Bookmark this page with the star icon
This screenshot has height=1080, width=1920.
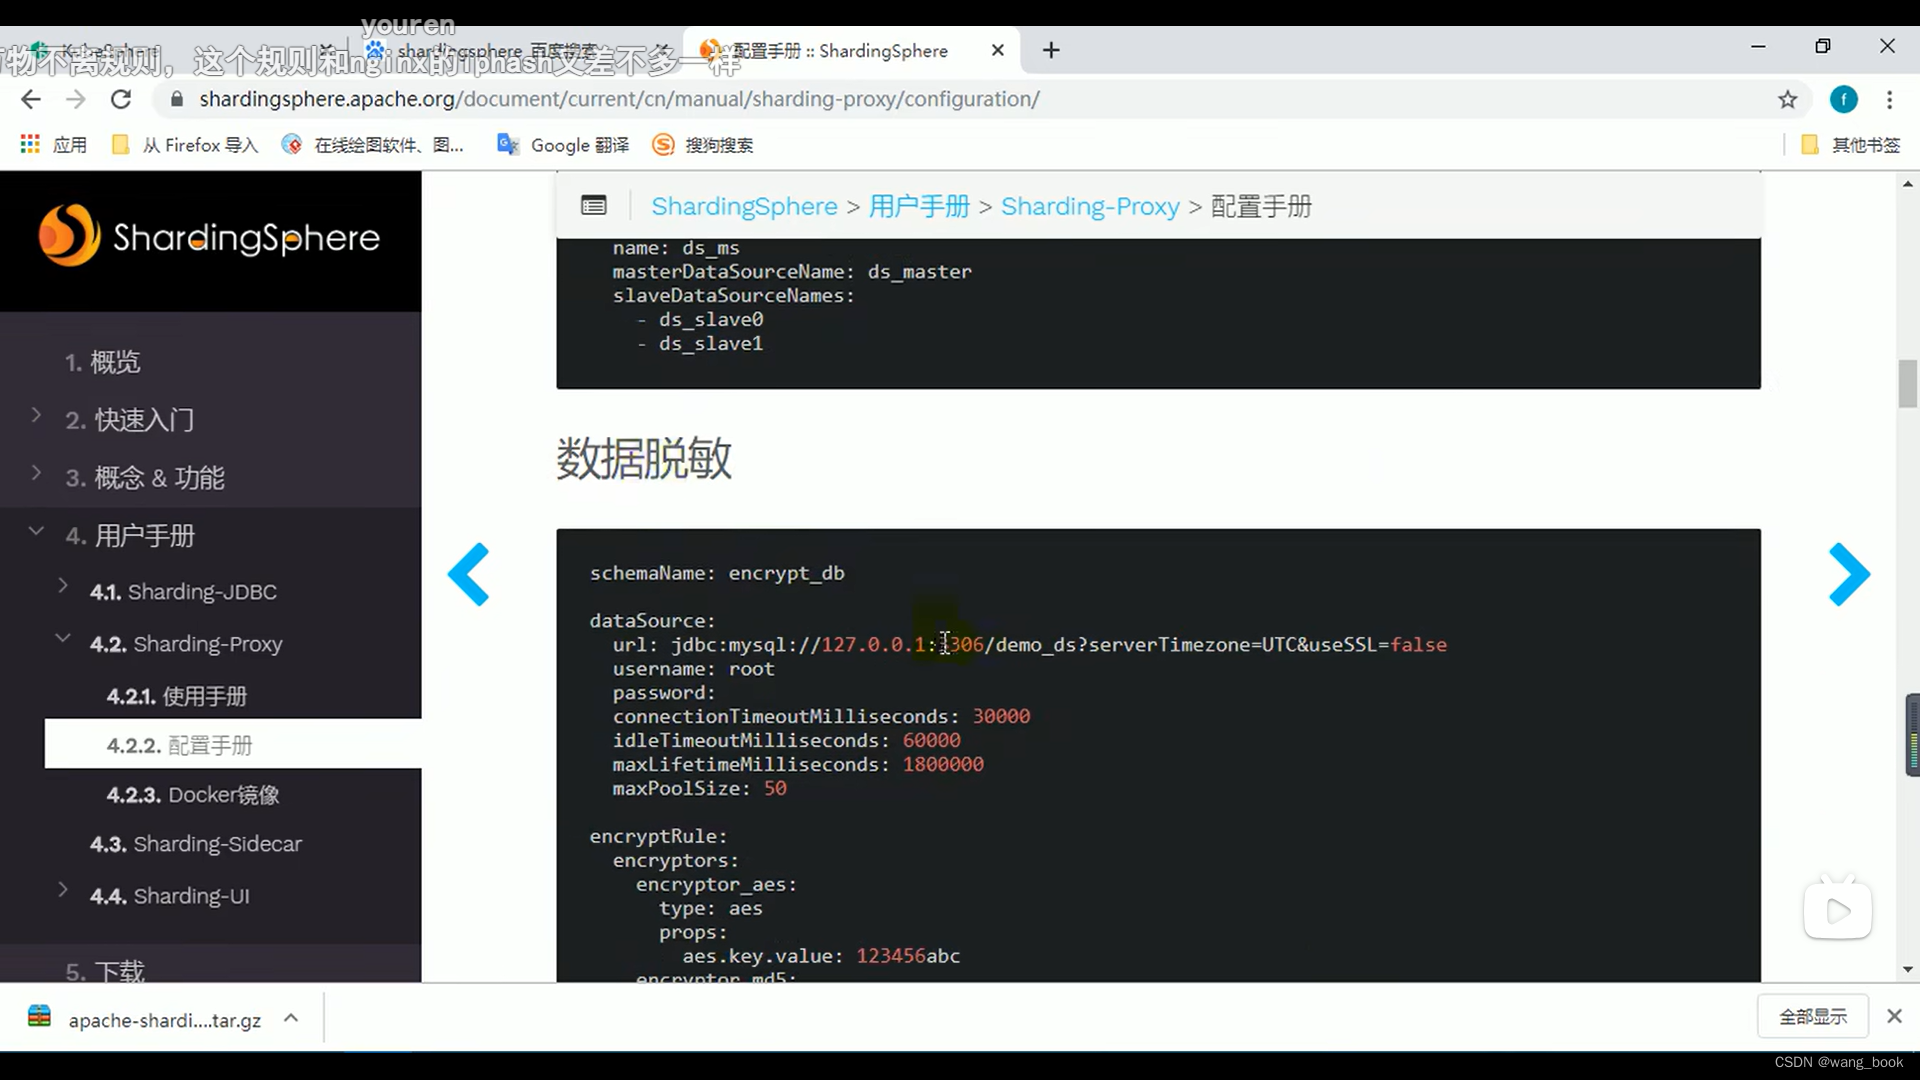point(1788,99)
